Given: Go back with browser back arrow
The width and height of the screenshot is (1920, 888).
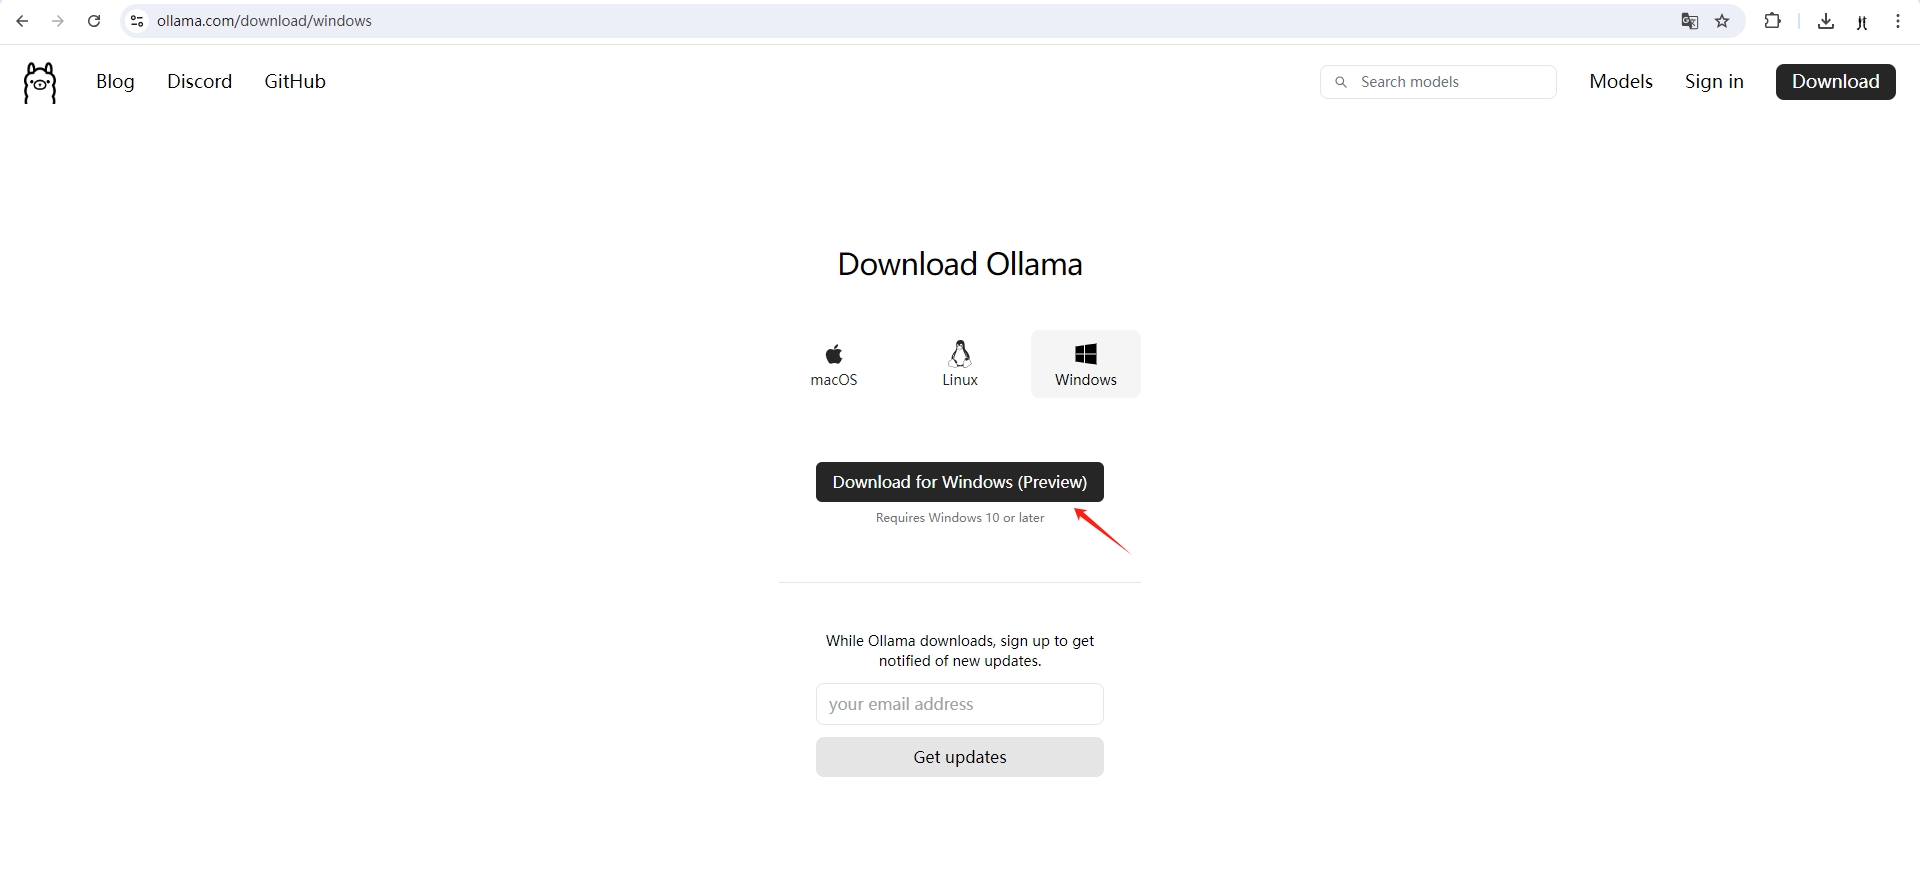Looking at the screenshot, I should [x=22, y=21].
